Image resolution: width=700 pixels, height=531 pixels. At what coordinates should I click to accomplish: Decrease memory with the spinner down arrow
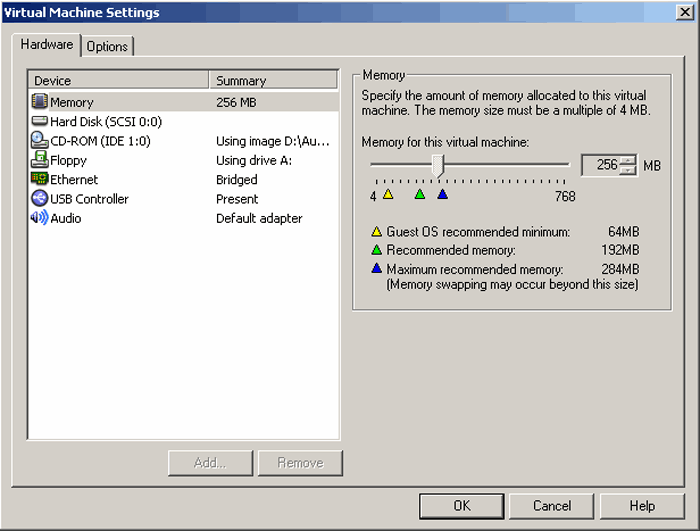628,171
